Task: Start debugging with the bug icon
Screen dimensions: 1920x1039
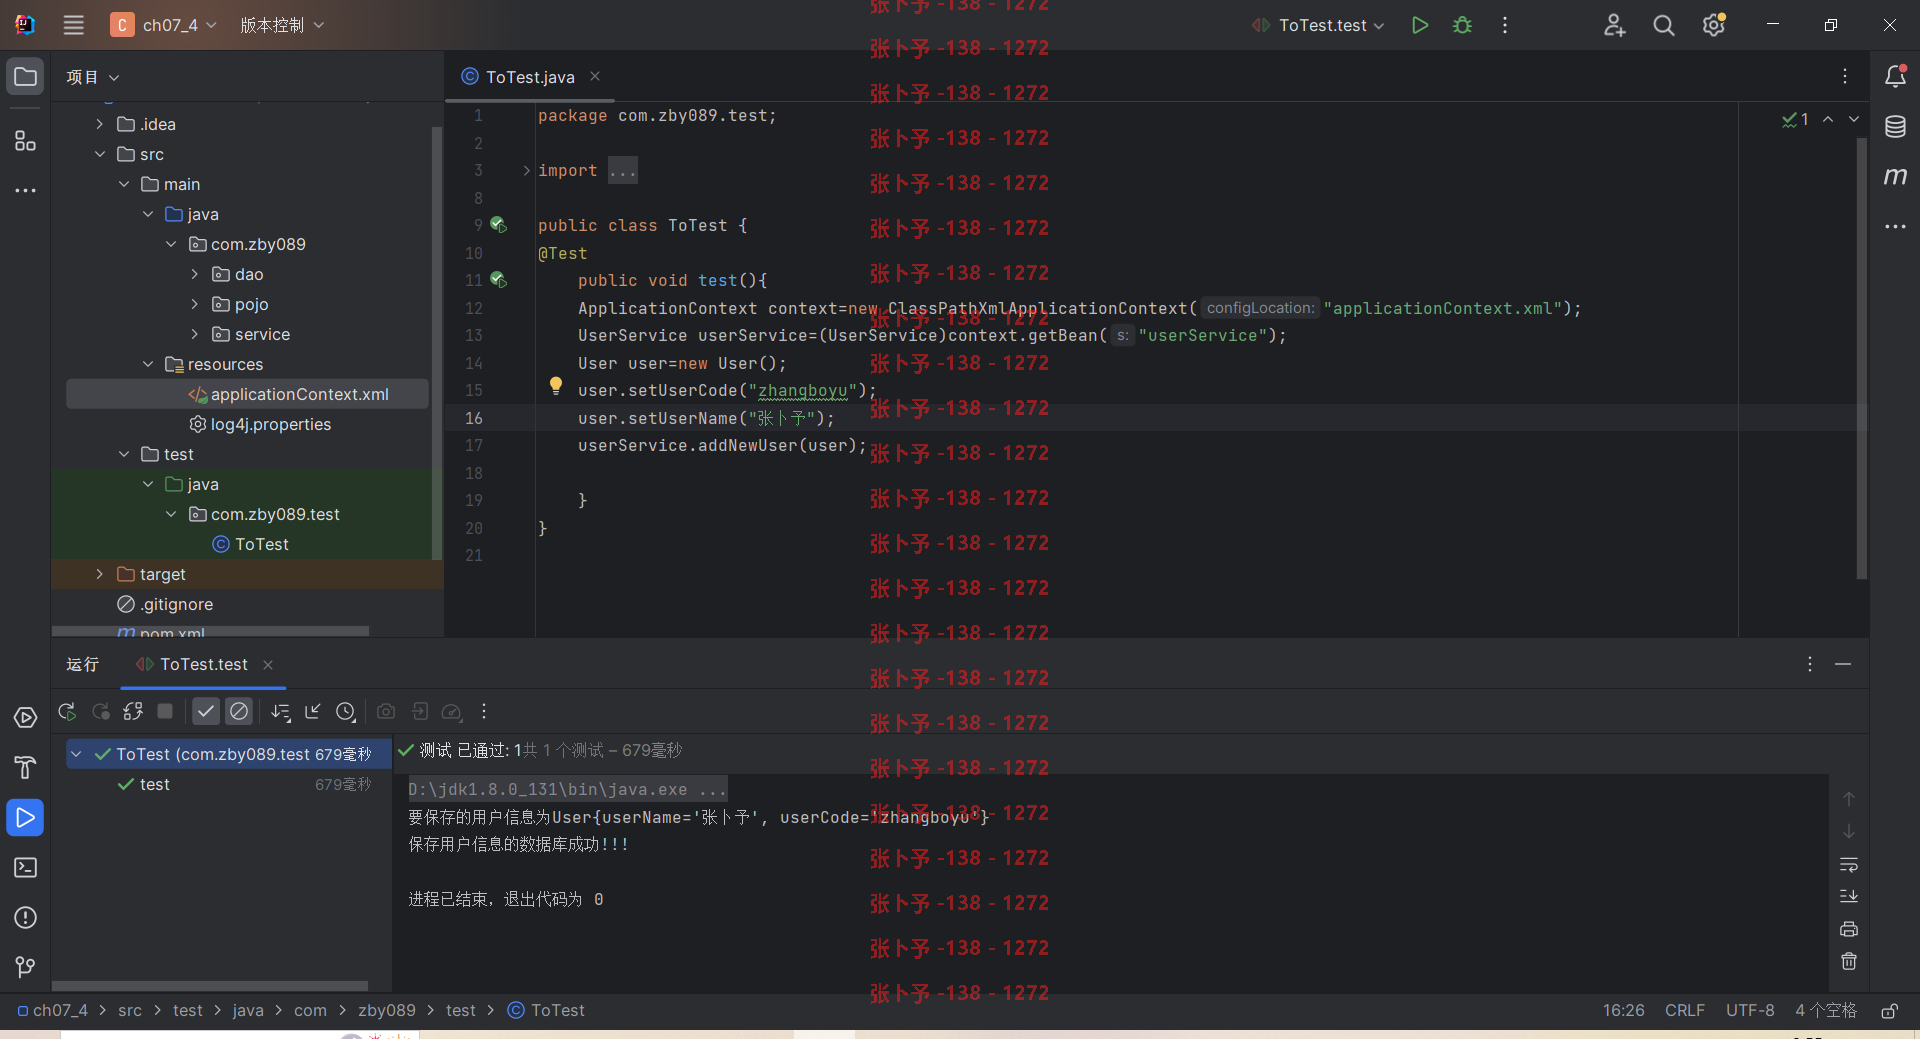Action: click(1462, 25)
